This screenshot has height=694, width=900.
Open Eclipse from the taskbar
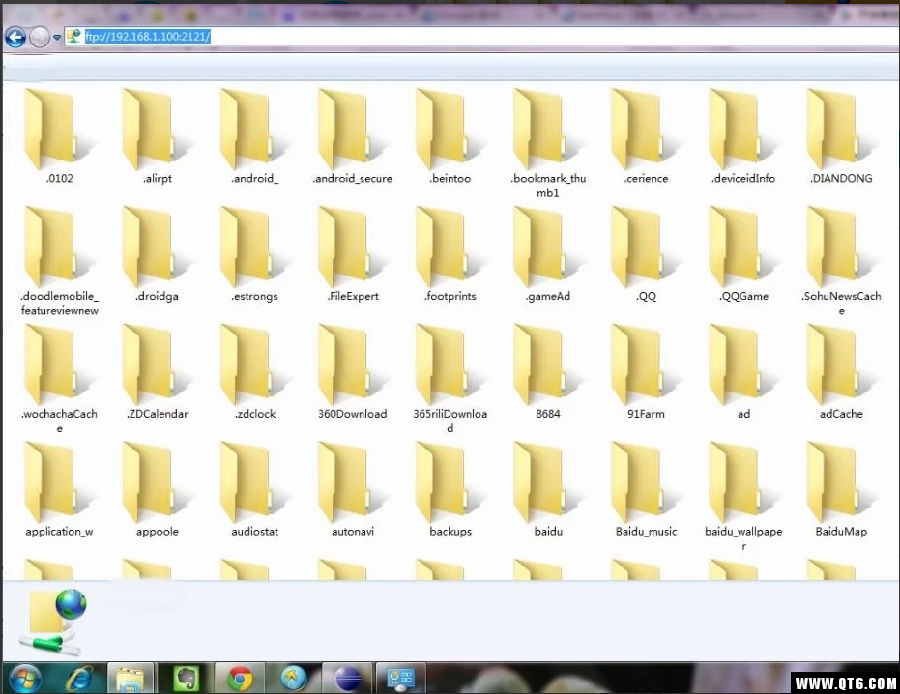pos(347,679)
